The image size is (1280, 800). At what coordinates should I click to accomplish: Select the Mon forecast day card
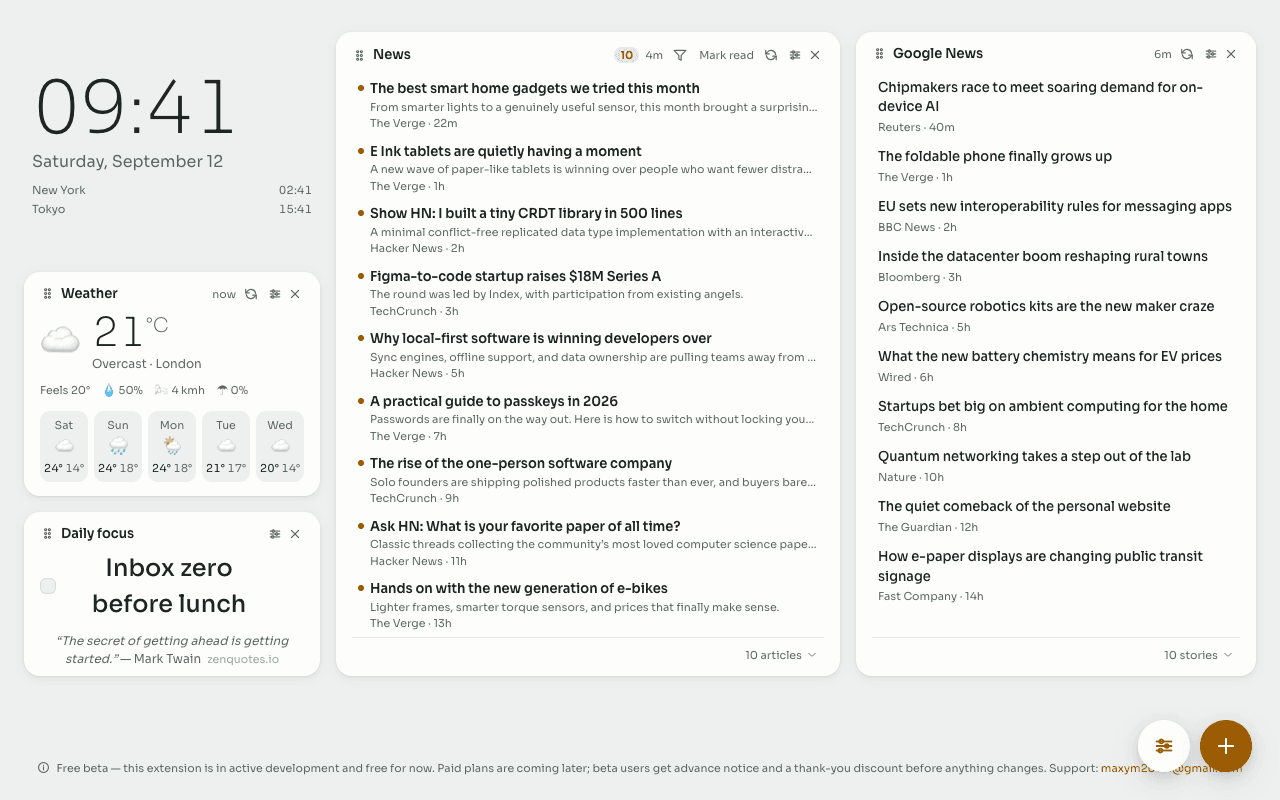point(172,446)
